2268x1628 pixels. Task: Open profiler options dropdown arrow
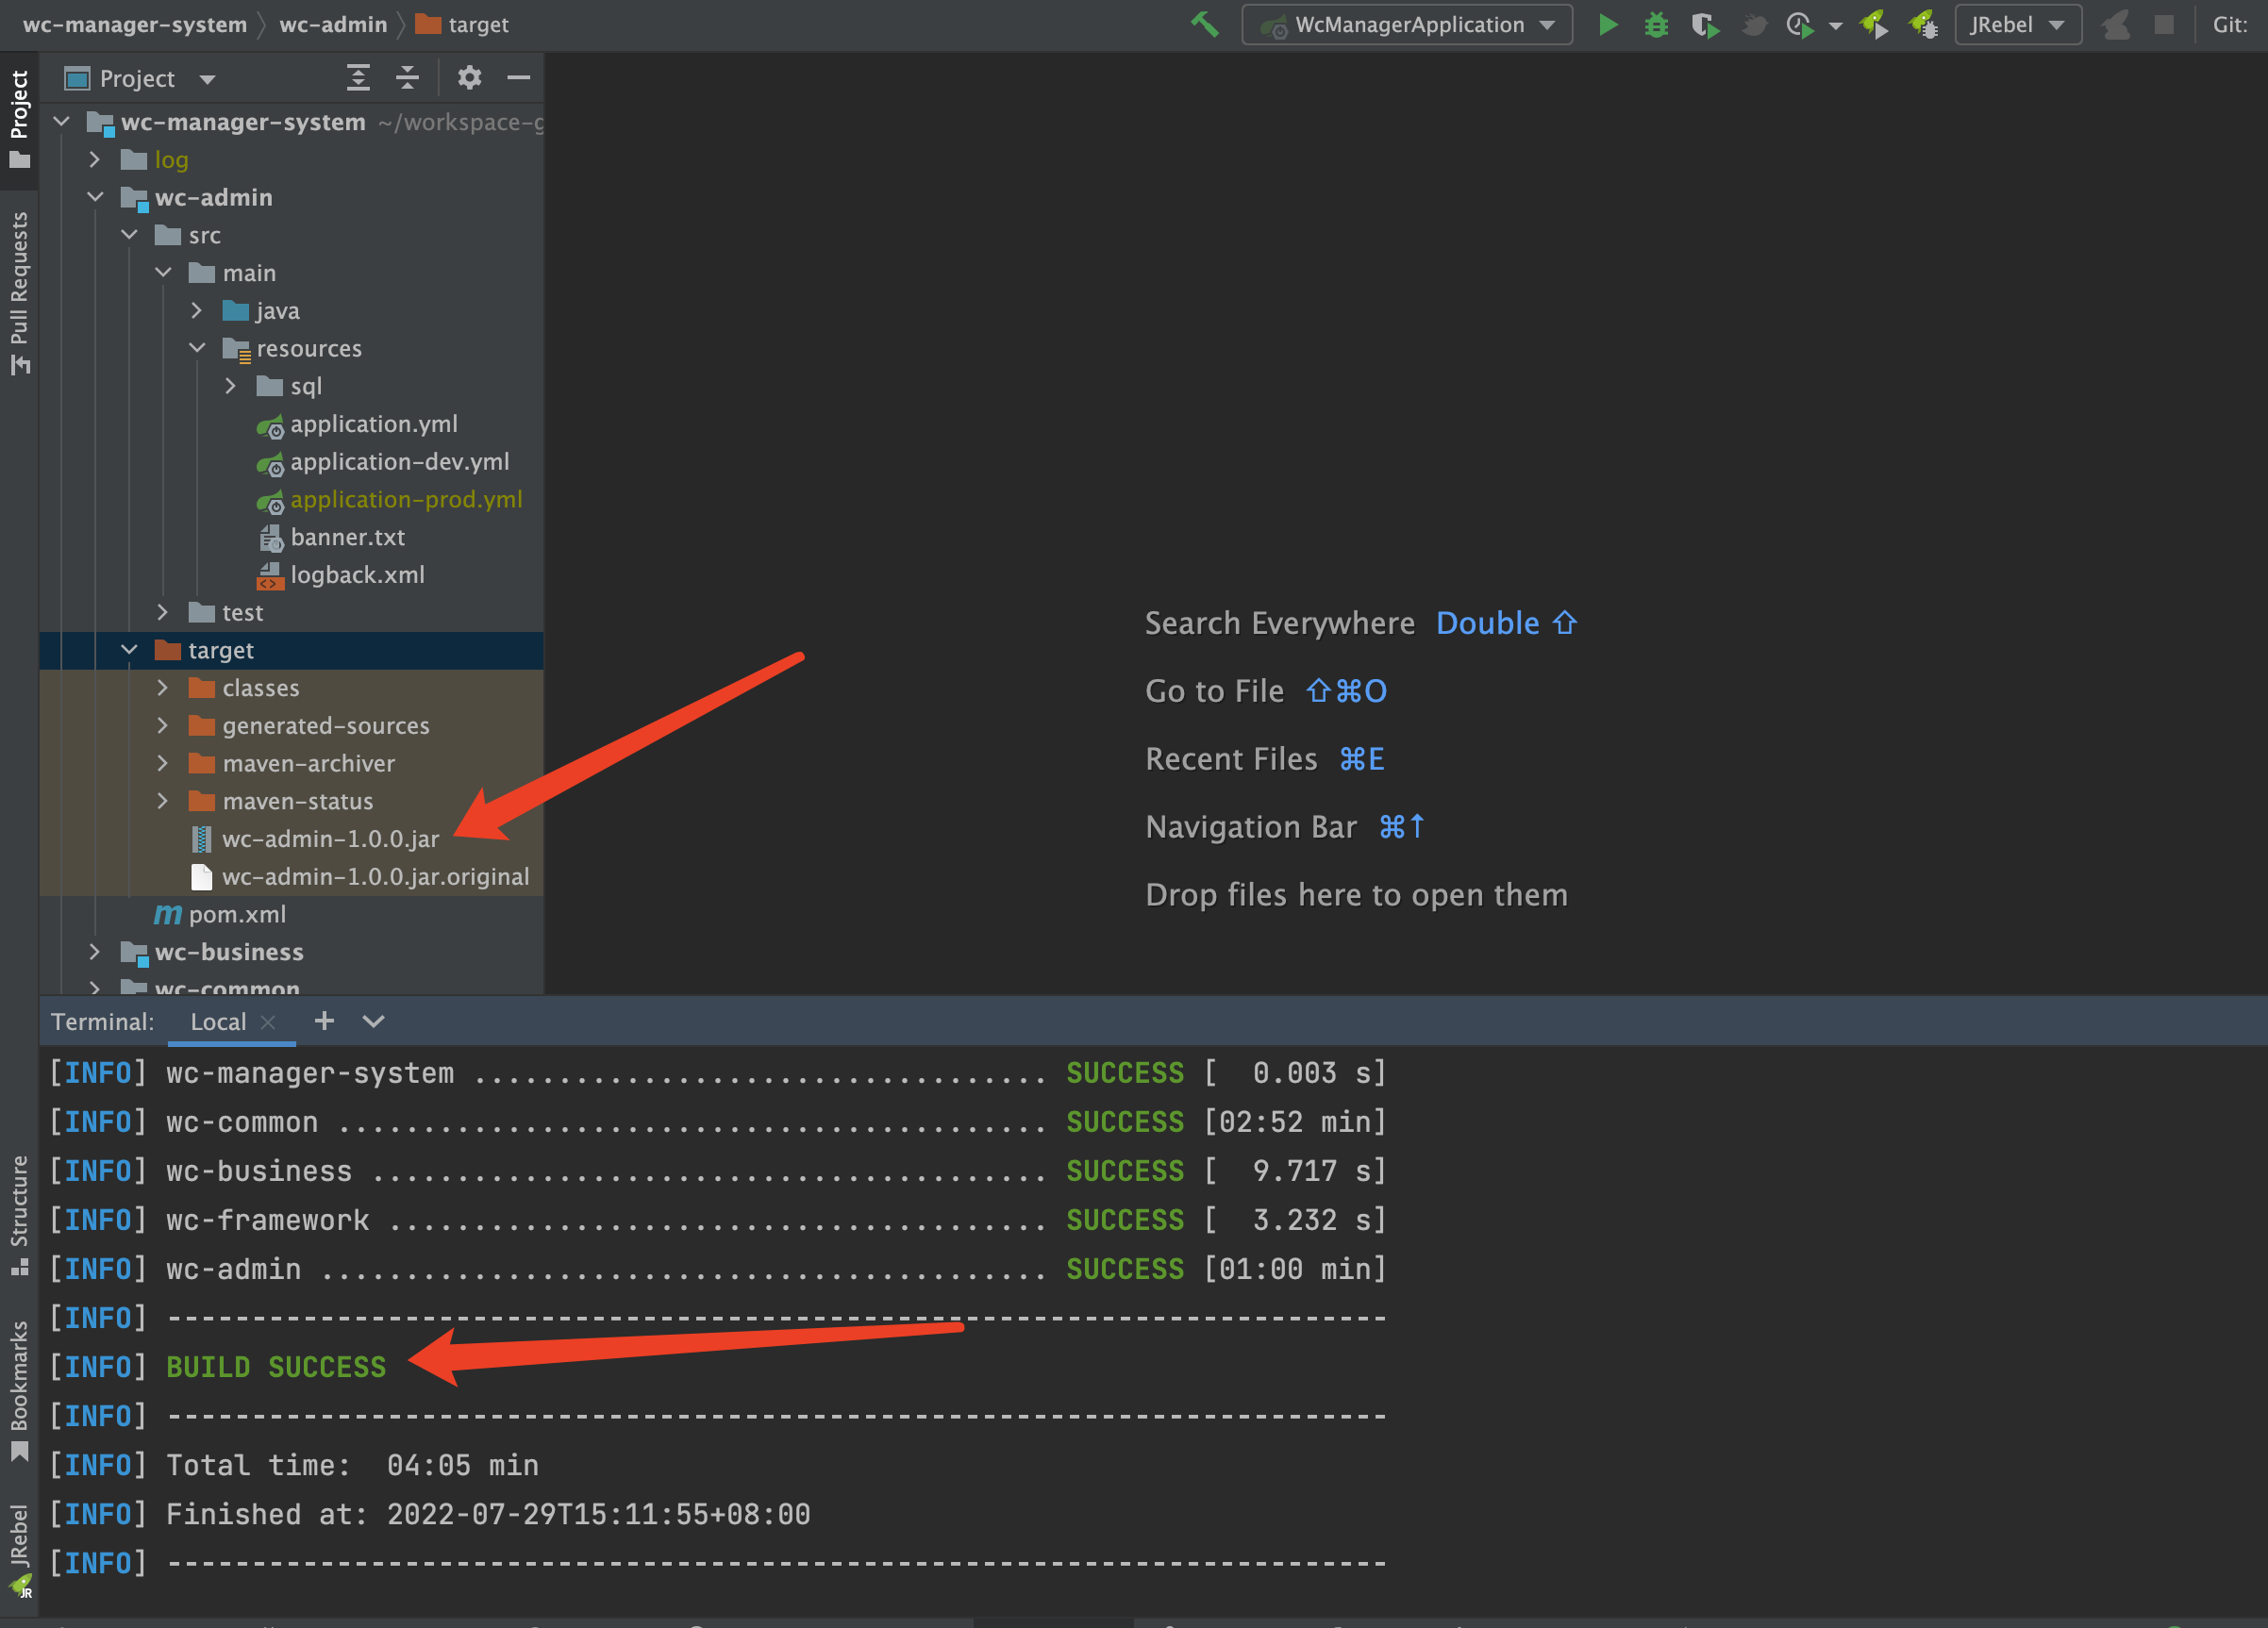1835,26
